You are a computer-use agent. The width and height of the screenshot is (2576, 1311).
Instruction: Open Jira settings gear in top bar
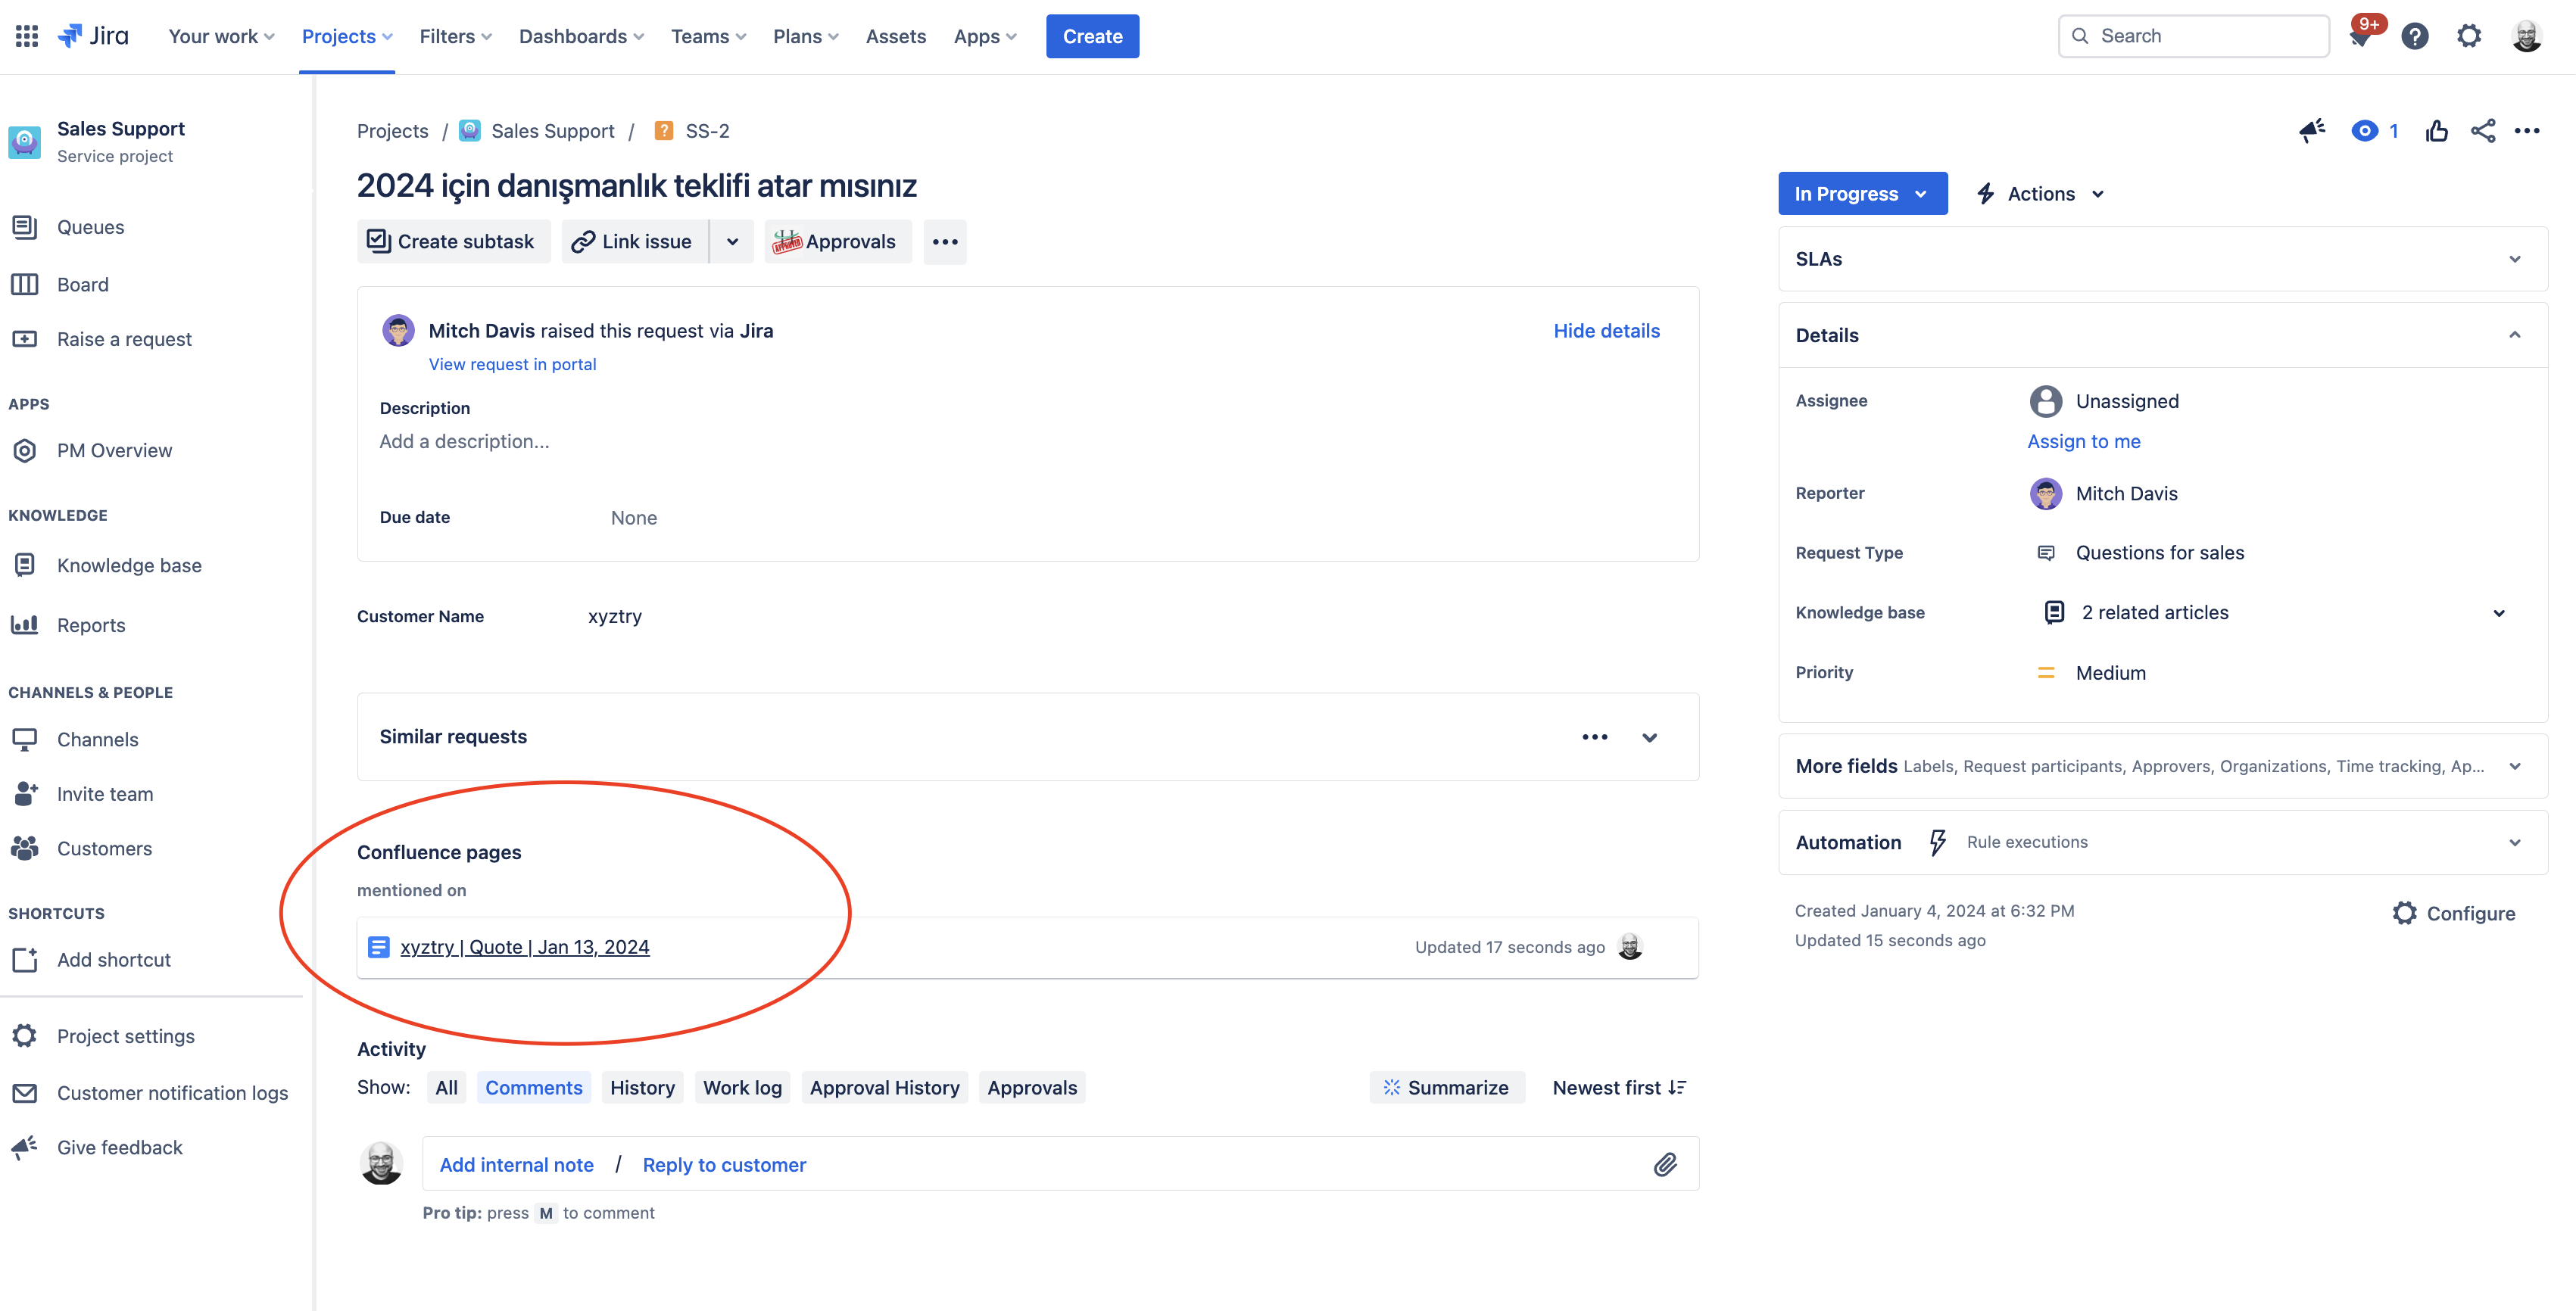coord(2469,36)
